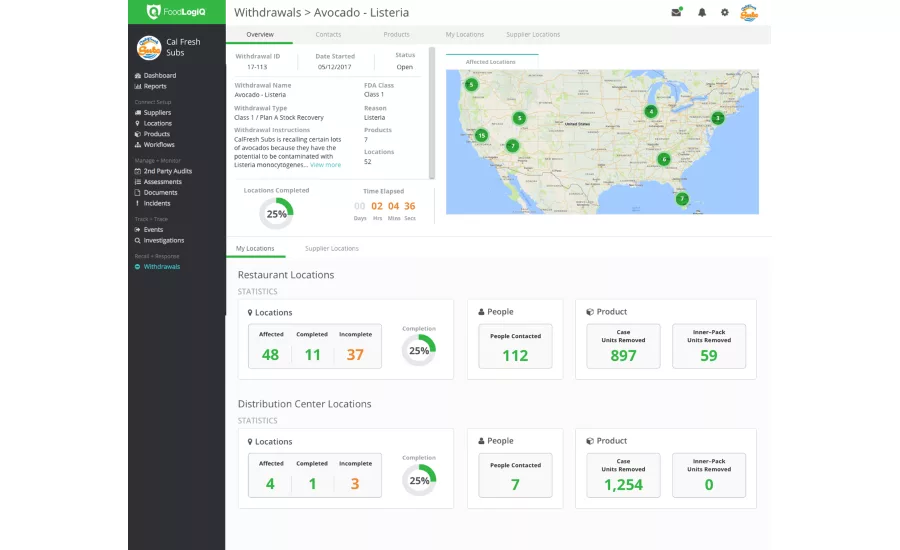The height and width of the screenshot is (550, 900).
Task: Click the Assessments list icon
Action: point(138,182)
